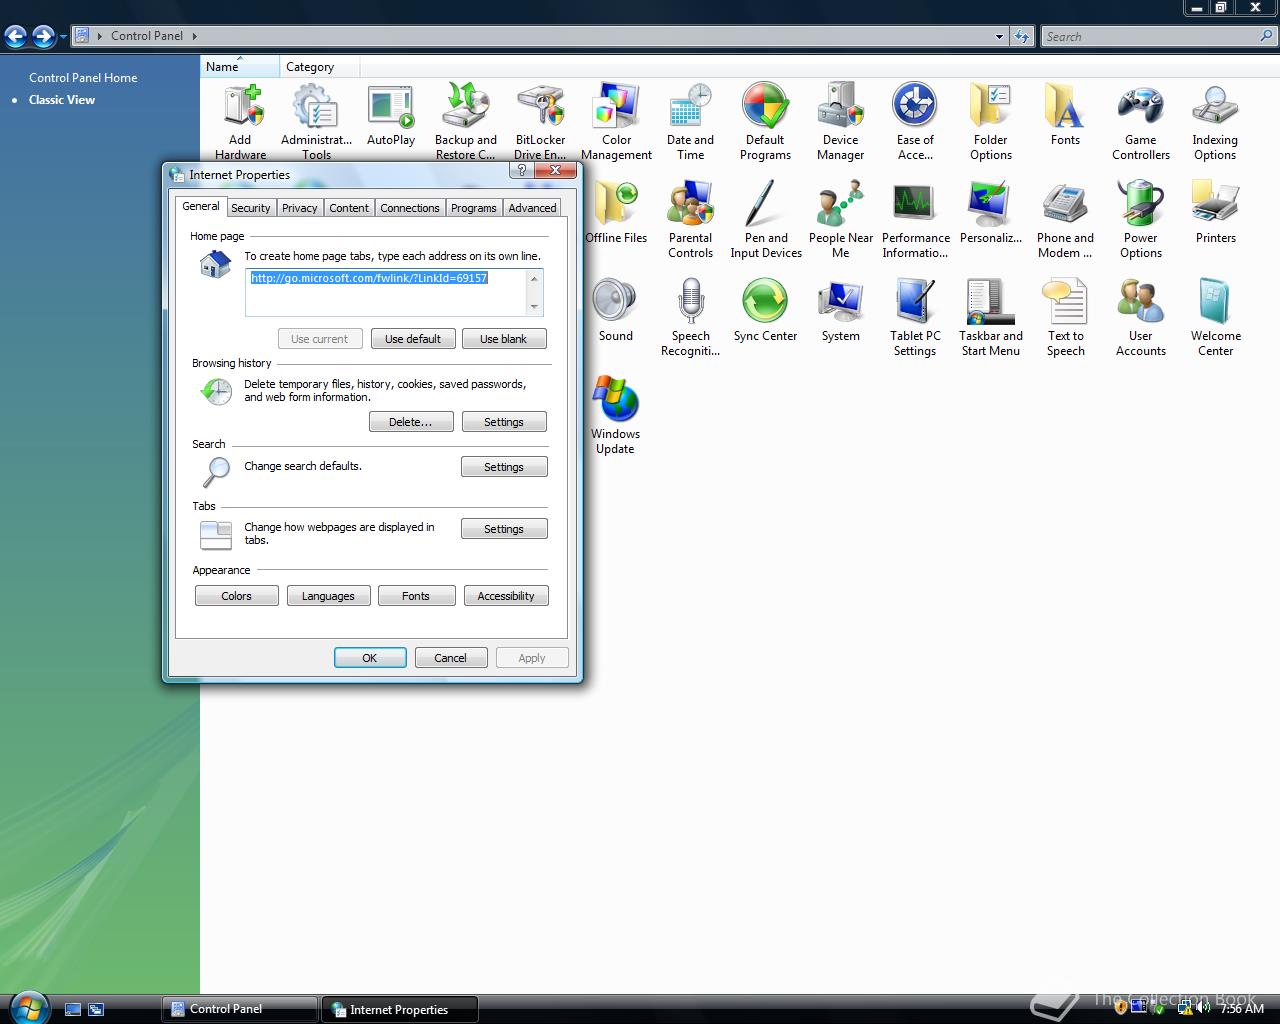
Task: Click the Colors appearance button
Action: 236,596
